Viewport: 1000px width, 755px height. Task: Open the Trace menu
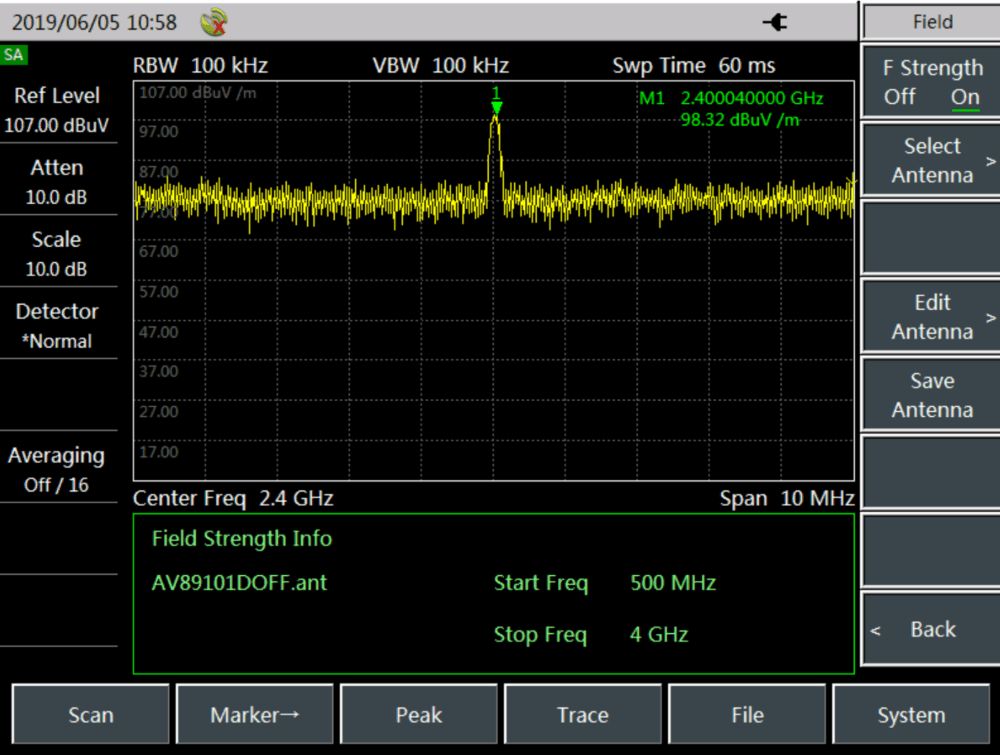click(x=583, y=715)
